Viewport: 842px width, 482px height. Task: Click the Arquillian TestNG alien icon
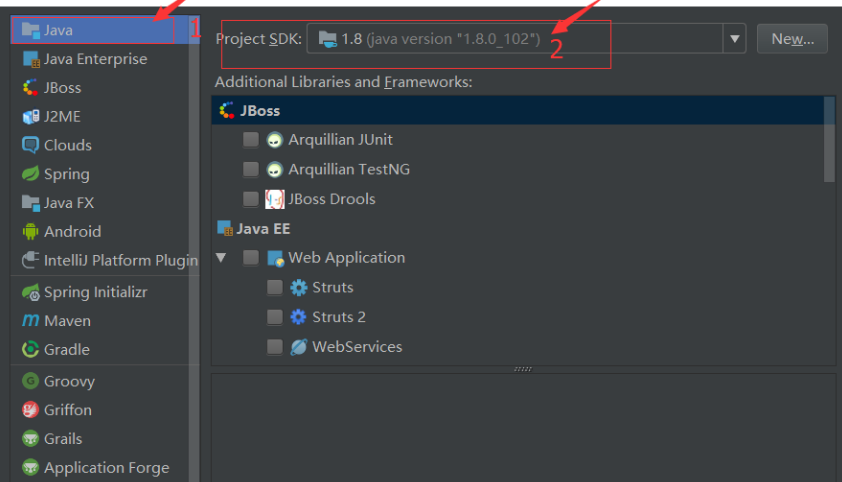coord(274,170)
